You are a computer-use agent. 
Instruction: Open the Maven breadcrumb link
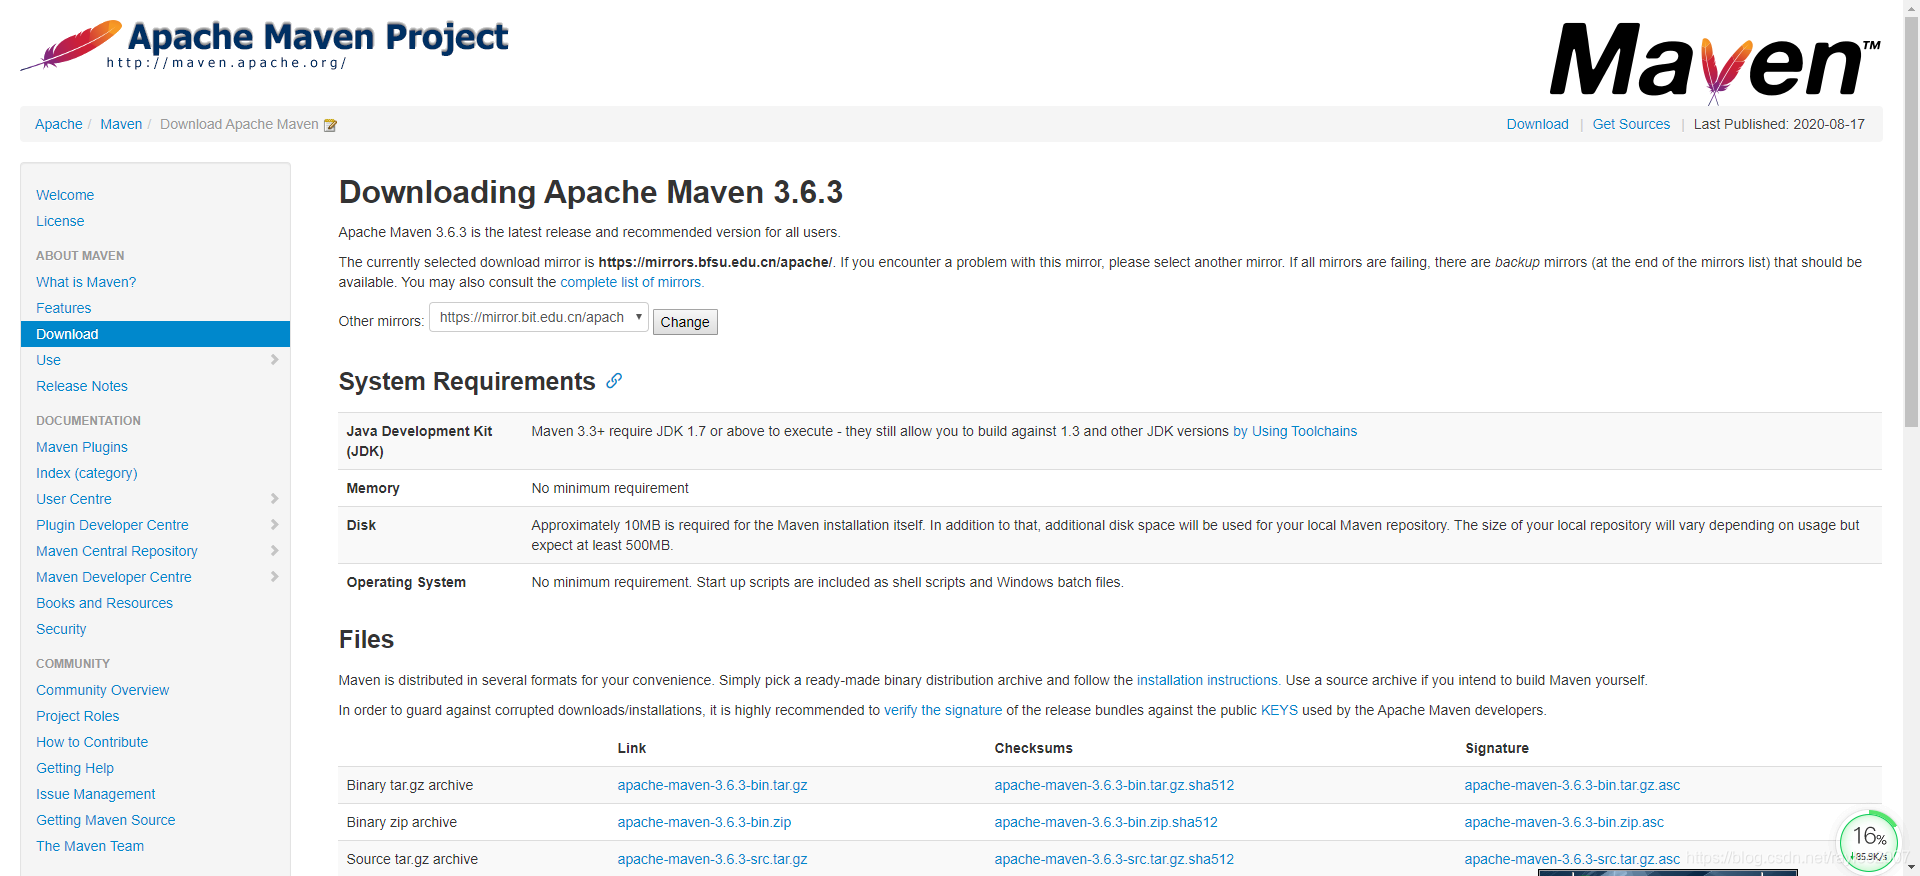coord(121,124)
